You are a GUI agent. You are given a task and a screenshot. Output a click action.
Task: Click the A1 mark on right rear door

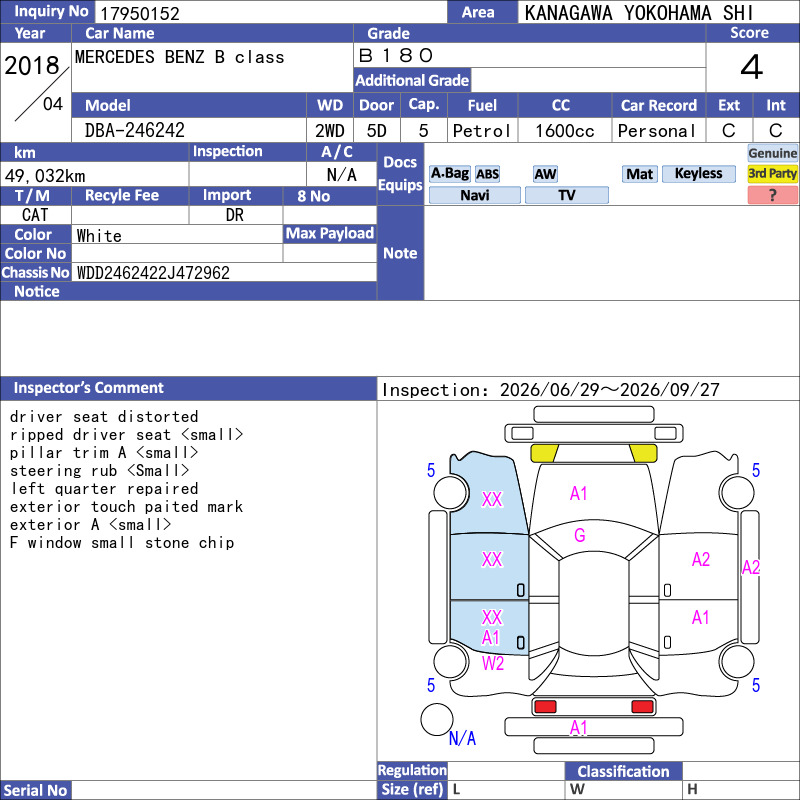701,617
